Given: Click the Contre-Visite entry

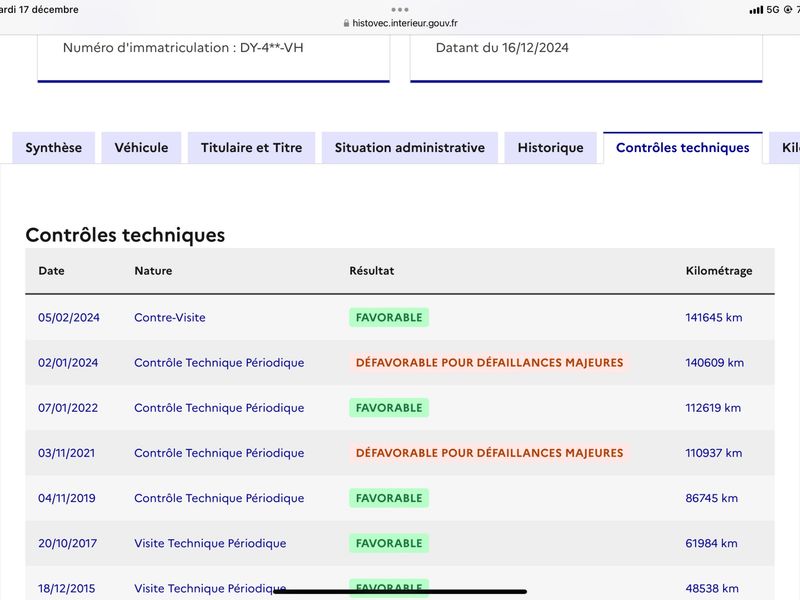Looking at the screenshot, I should click(x=170, y=317).
